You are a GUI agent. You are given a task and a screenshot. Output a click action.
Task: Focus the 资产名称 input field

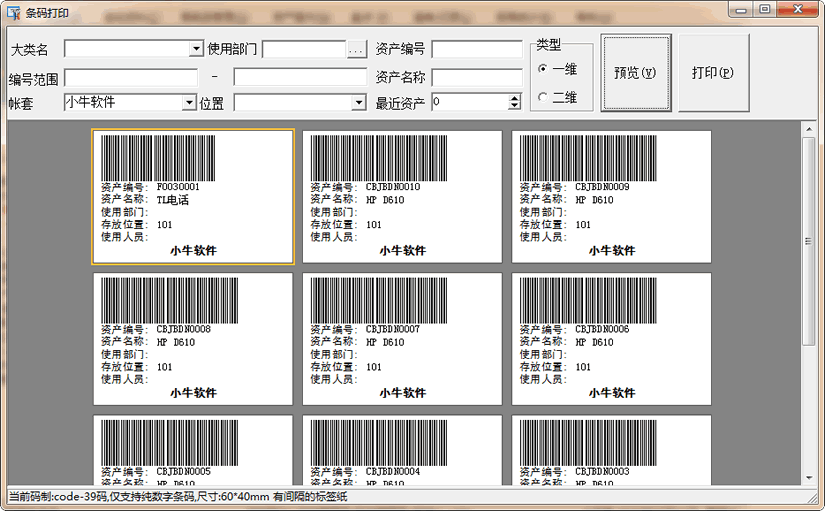pyautogui.click(x=477, y=78)
